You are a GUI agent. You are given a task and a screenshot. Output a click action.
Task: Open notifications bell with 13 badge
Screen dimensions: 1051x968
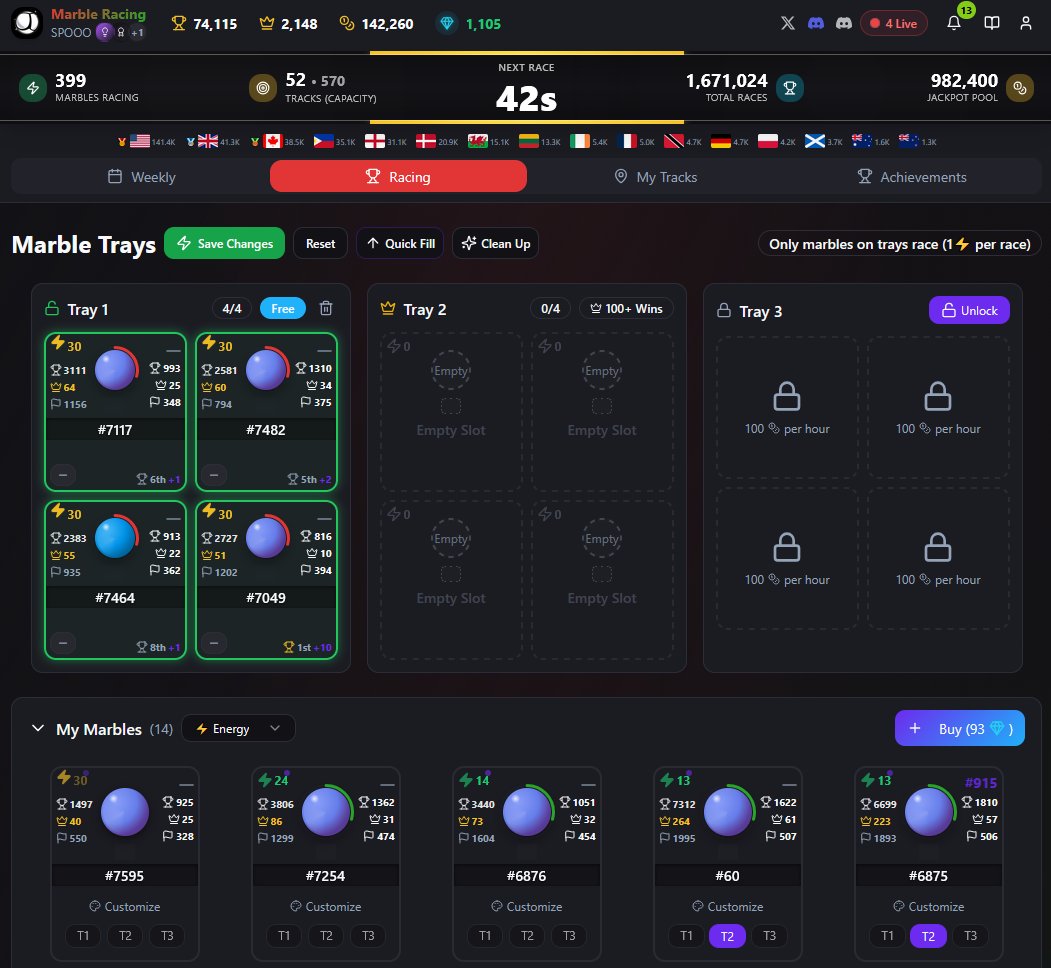tap(954, 23)
